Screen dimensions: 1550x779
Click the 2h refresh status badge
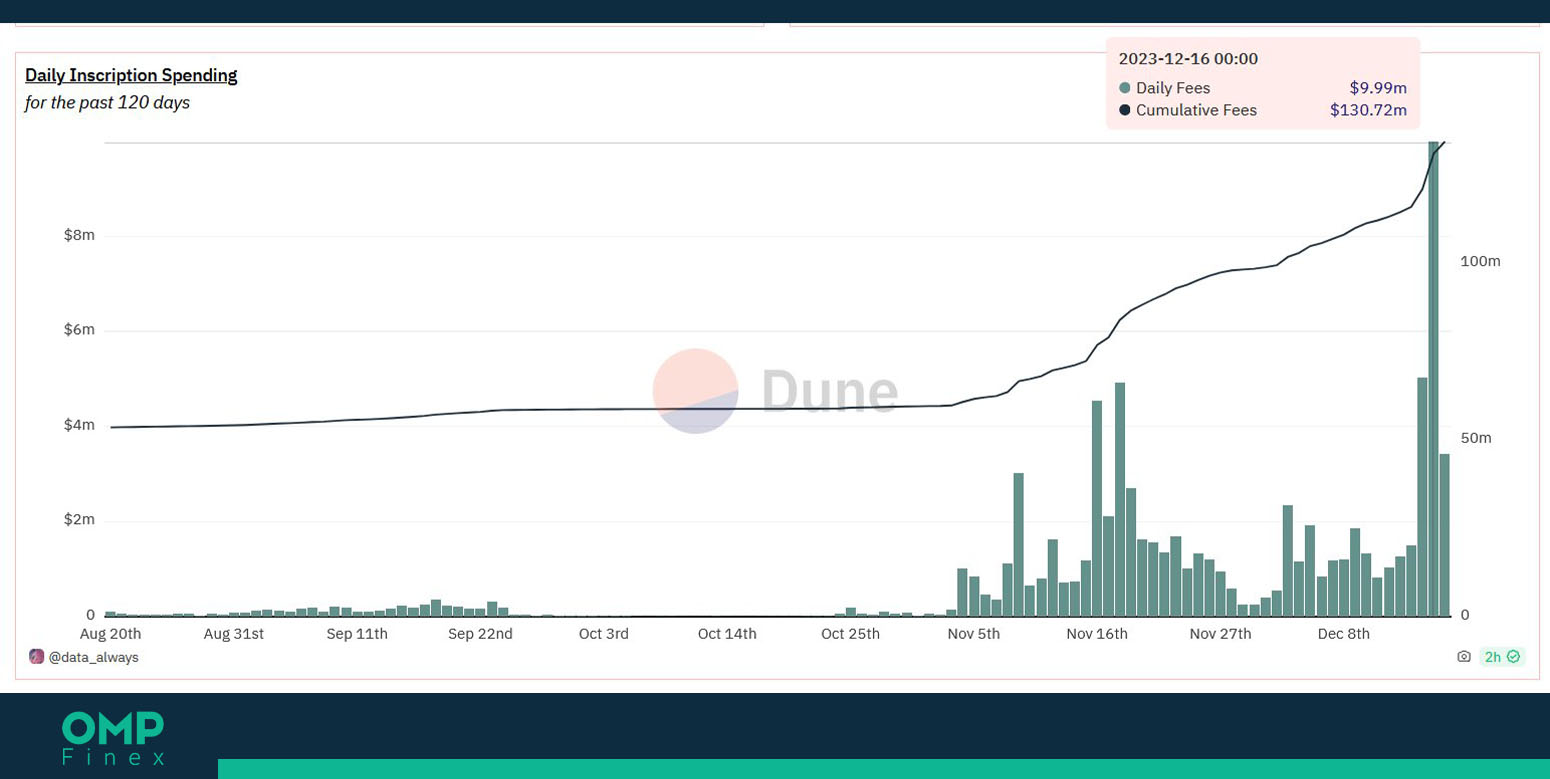[1502, 657]
